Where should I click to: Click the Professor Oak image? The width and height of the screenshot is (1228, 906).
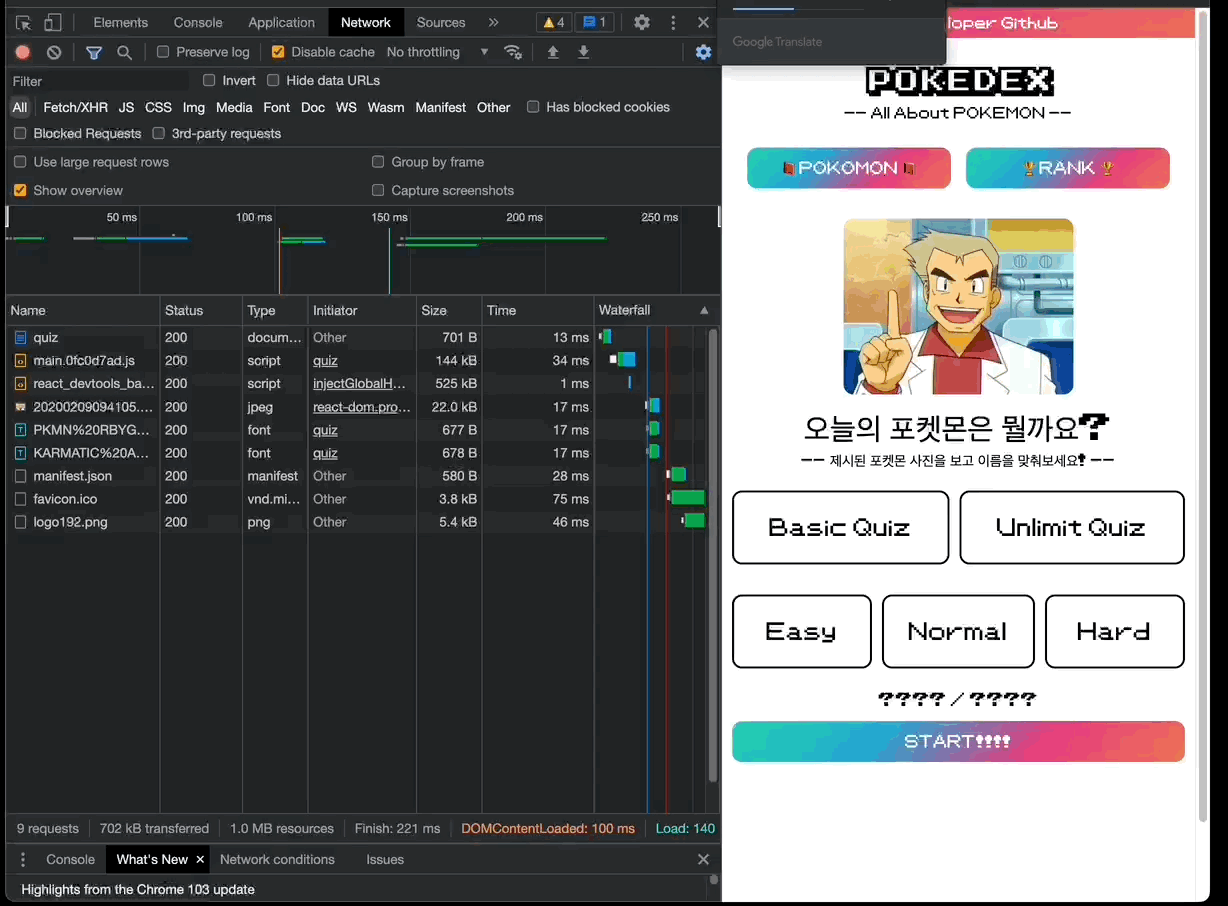958,306
